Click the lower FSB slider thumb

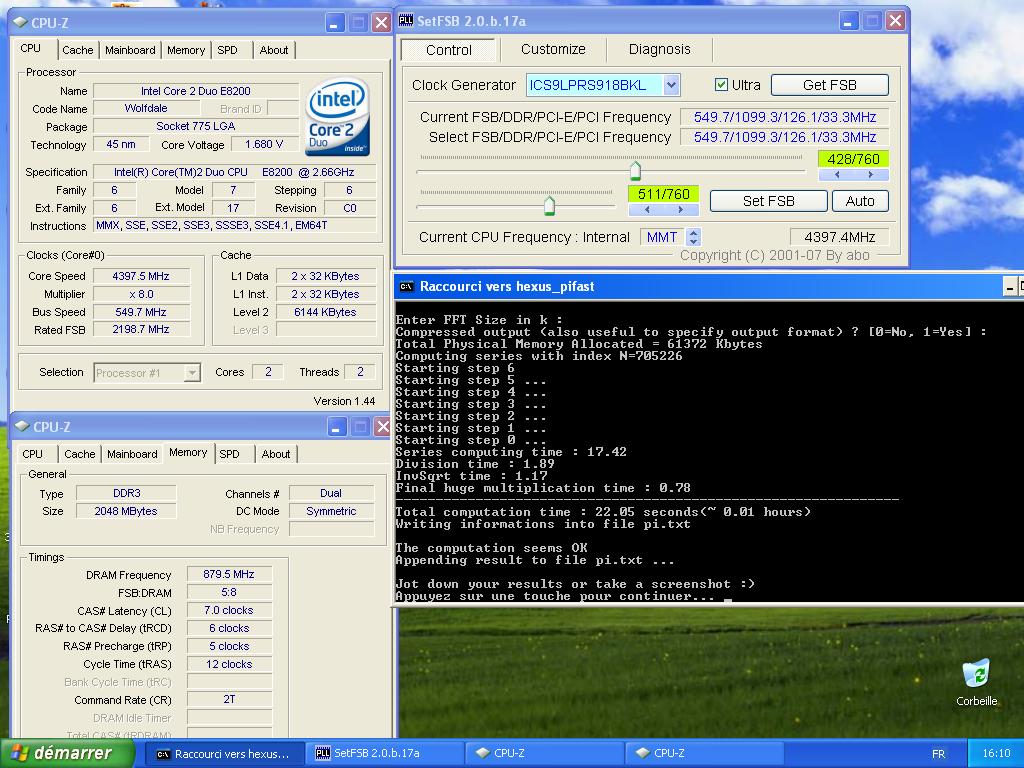tap(549, 206)
